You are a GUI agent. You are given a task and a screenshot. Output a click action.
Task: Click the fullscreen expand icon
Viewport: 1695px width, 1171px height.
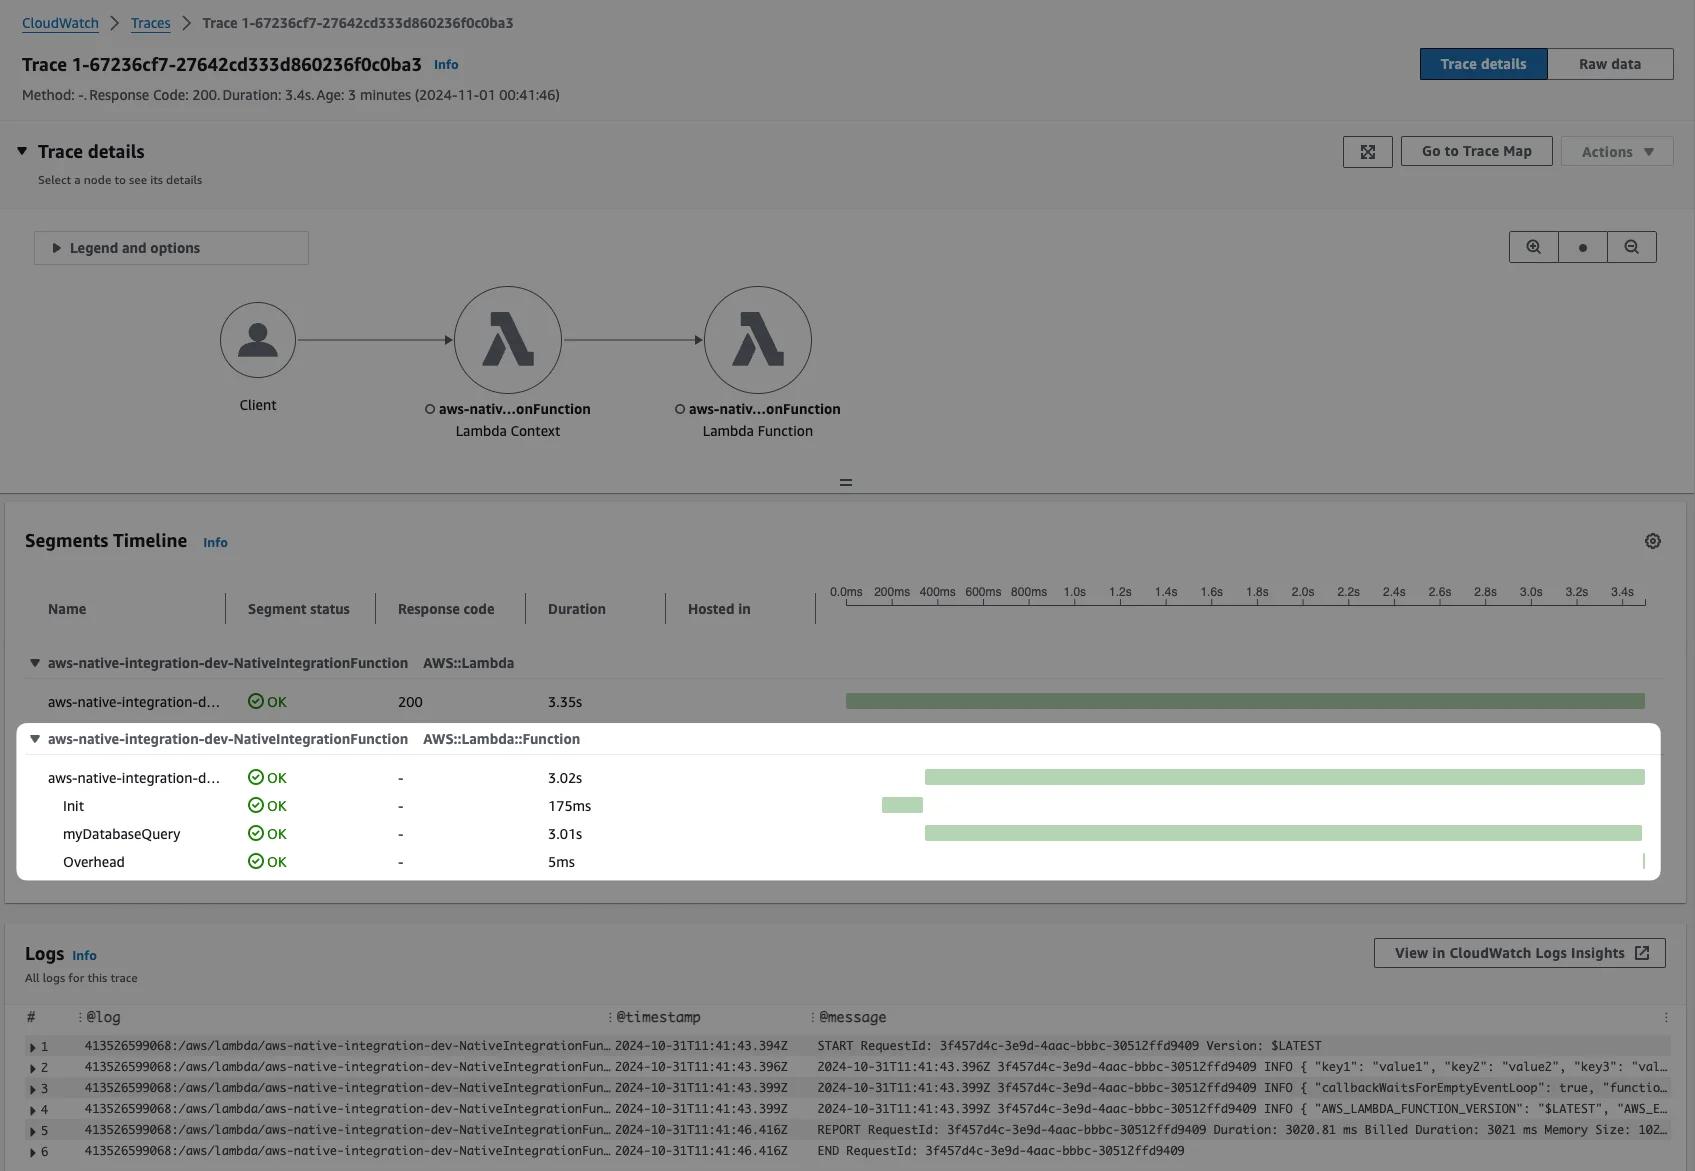point(1367,152)
